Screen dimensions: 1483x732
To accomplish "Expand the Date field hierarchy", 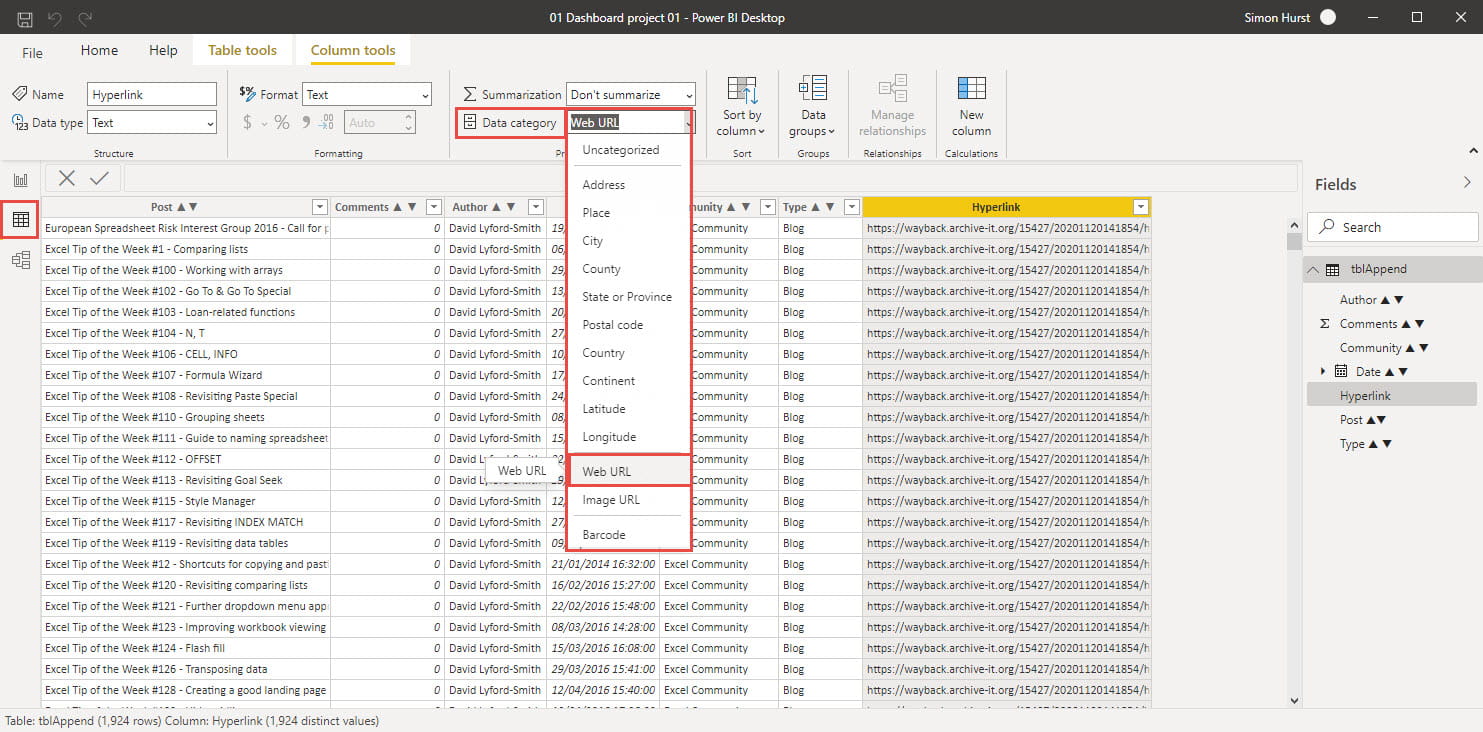I will (1323, 372).
